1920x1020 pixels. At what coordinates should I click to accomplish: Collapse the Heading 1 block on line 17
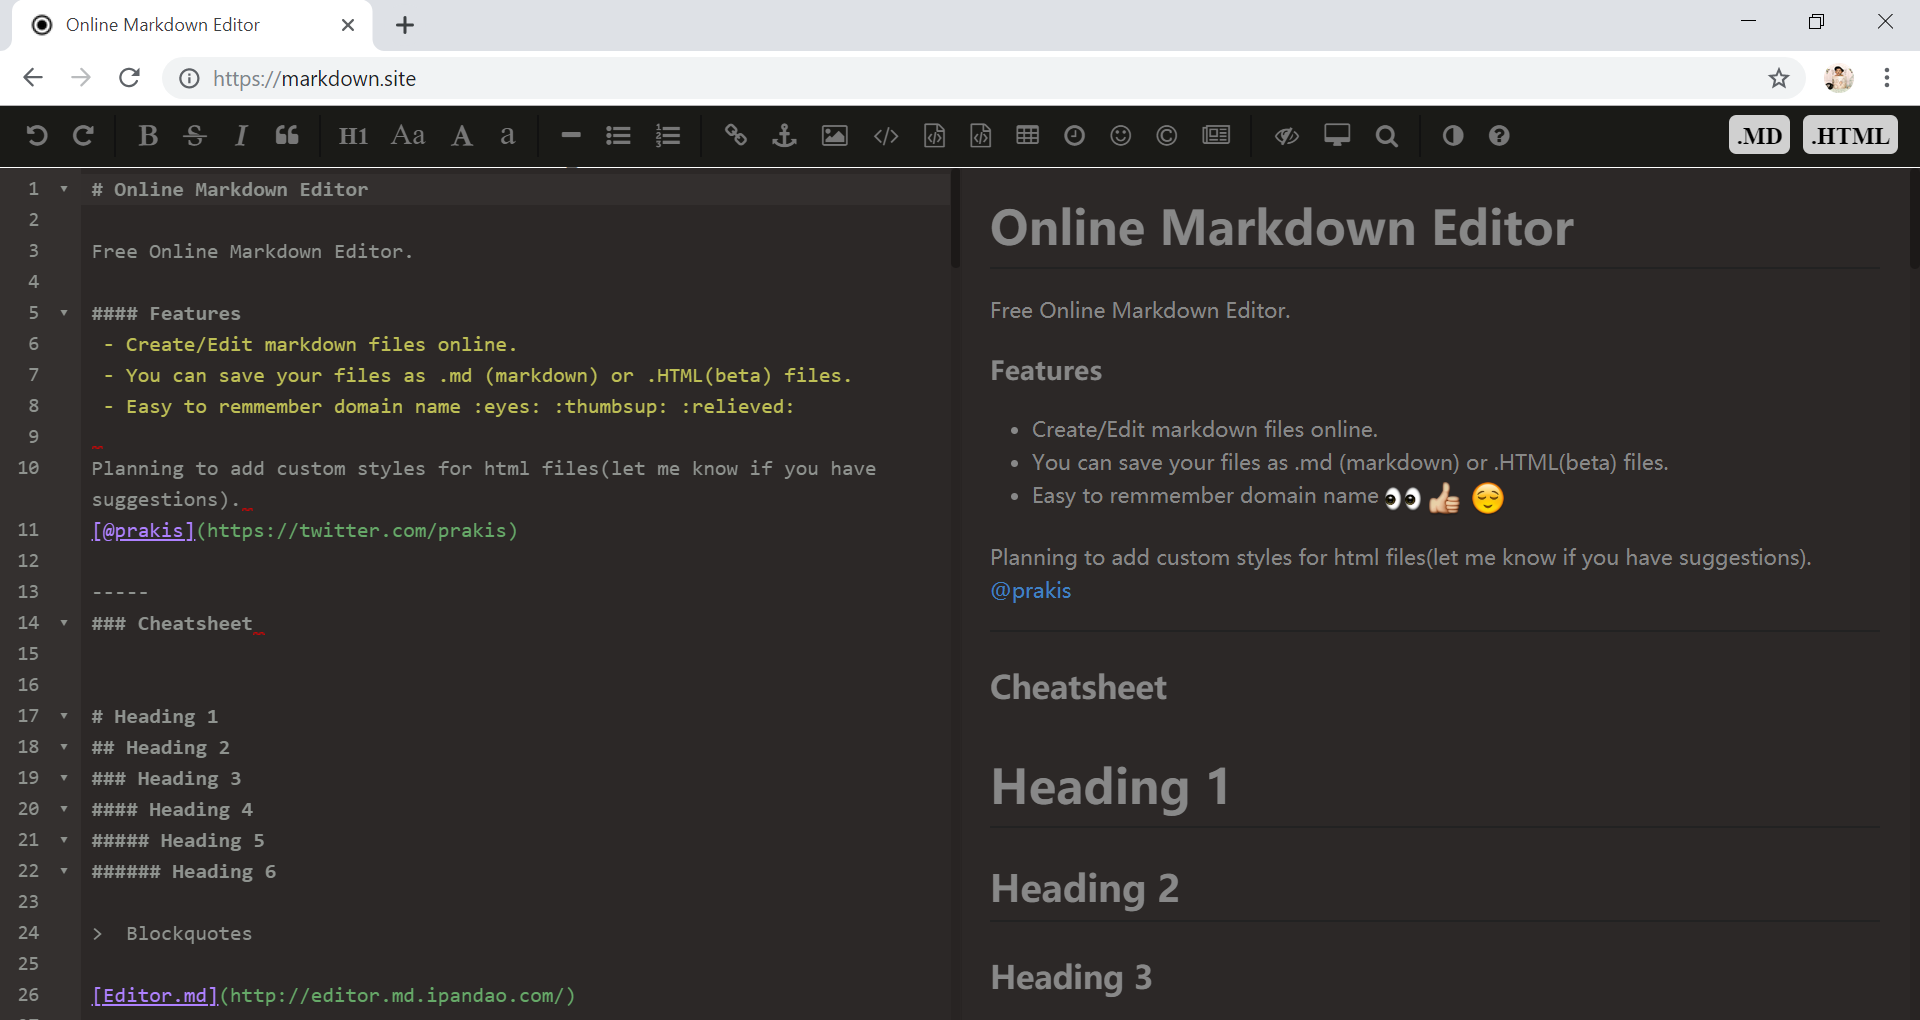click(x=65, y=716)
